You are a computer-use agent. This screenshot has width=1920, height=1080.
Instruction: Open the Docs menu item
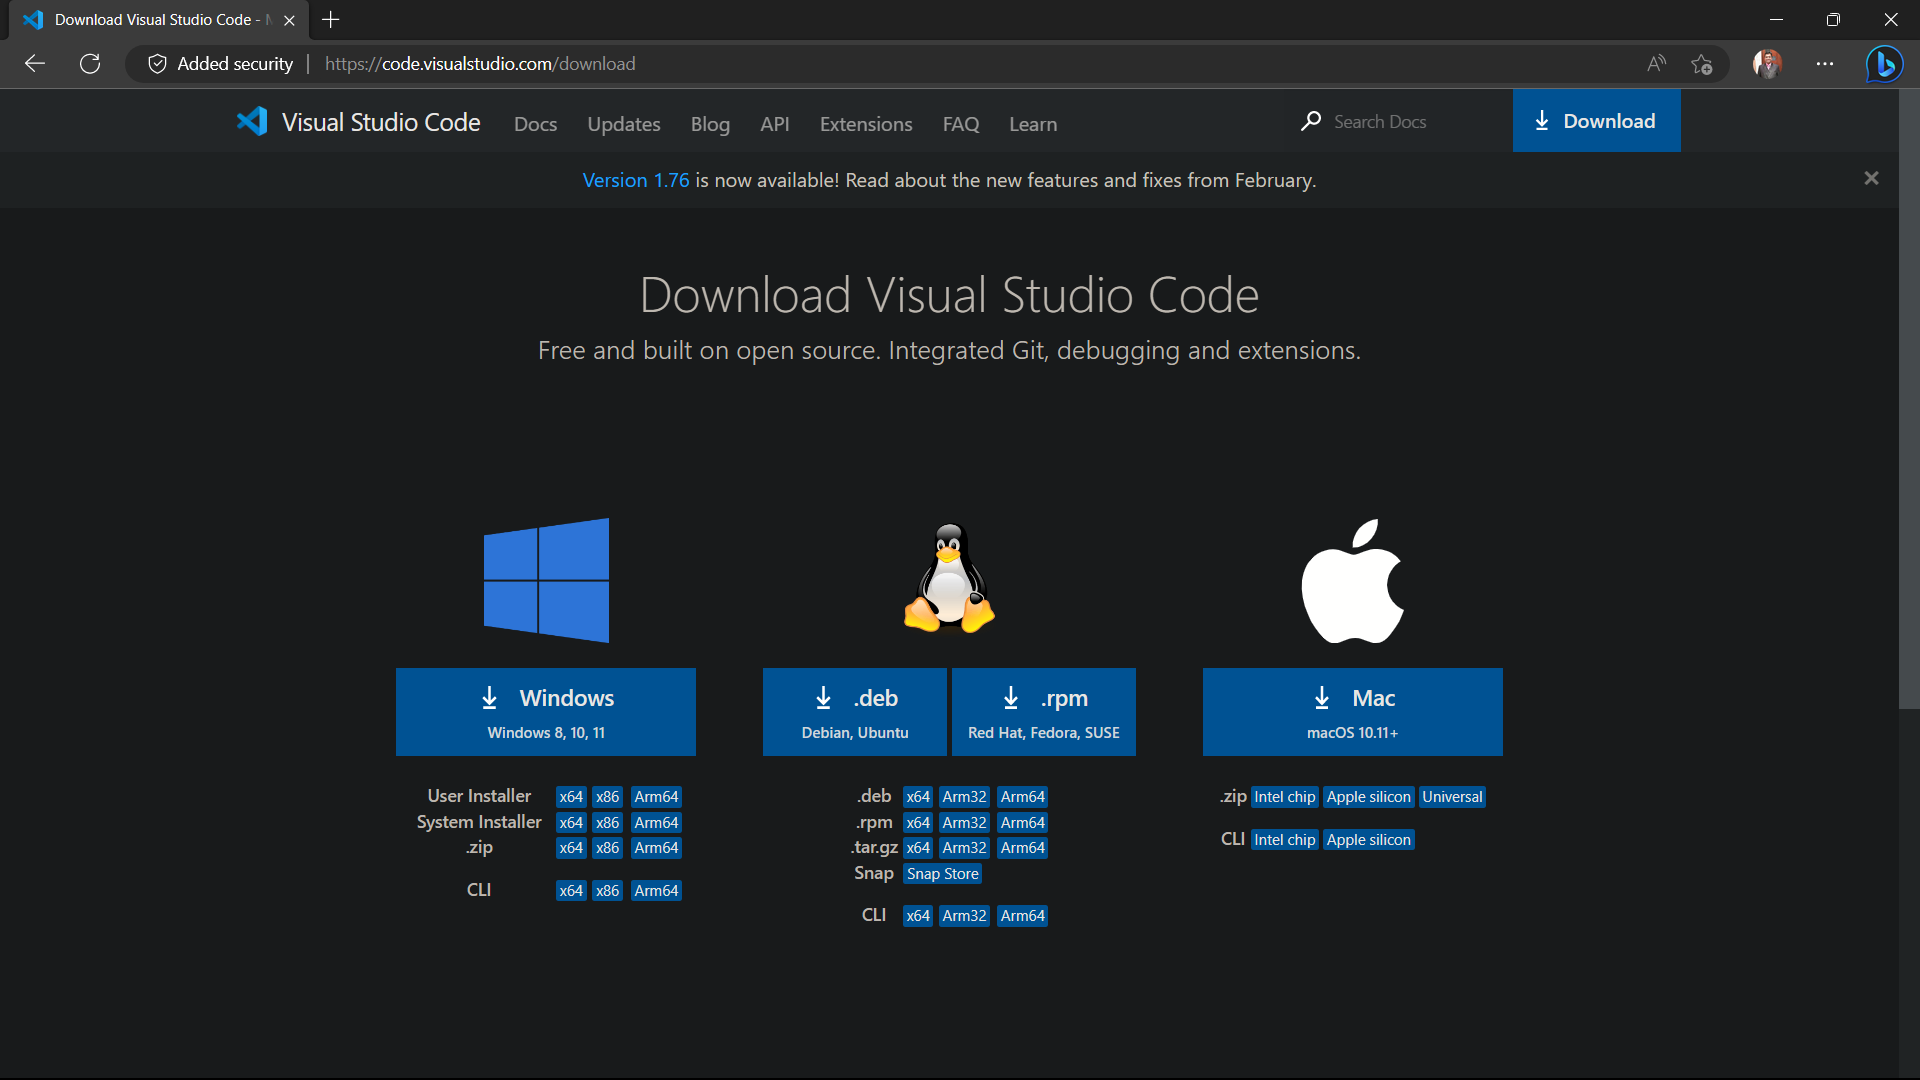coord(535,124)
